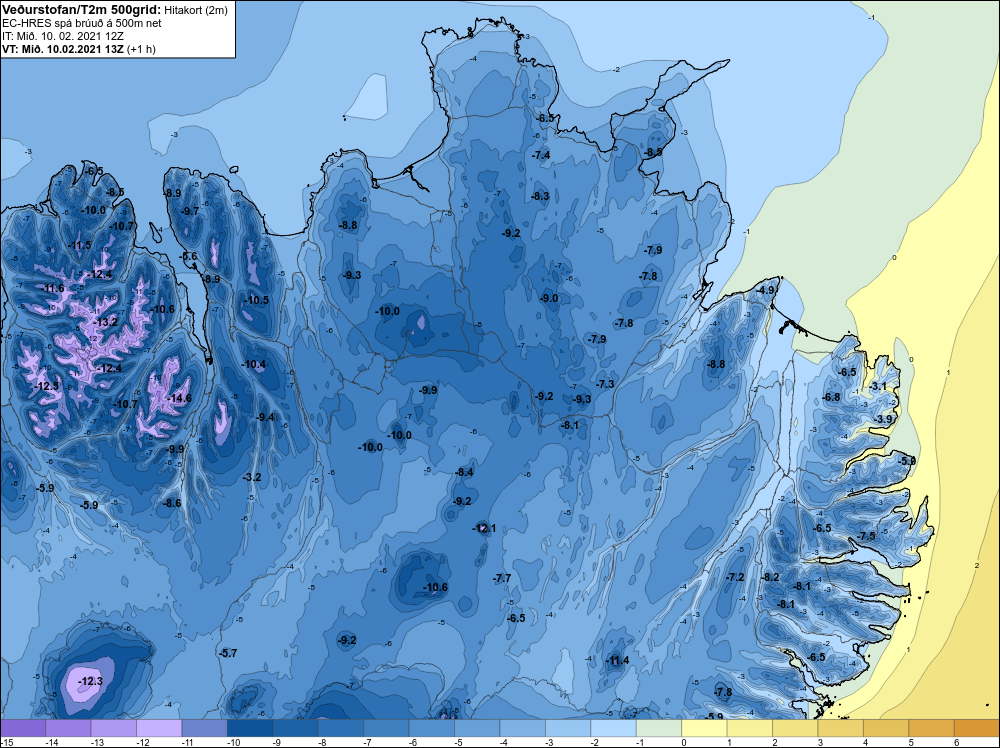The height and width of the screenshot is (748, 1000).
Task: Click the -5.7 temperature label
Action: tap(228, 653)
